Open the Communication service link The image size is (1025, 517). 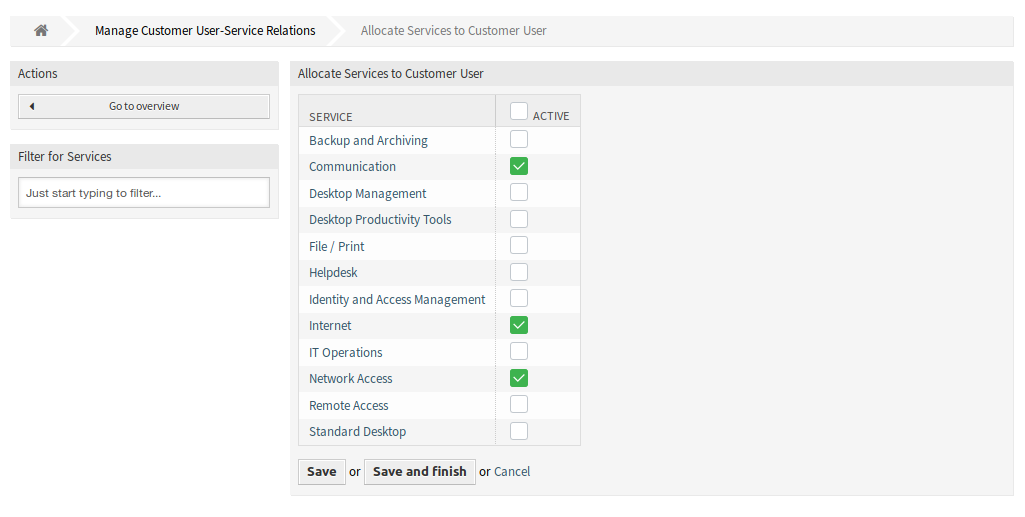pyautogui.click(x=352, y=167)
